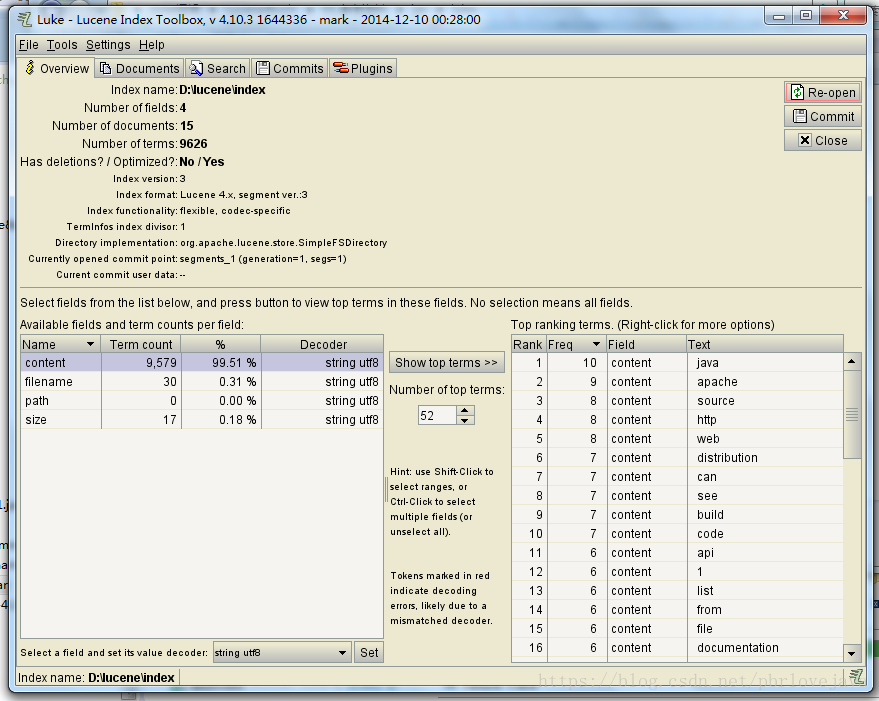Select the term 'build' row
The width and height of the screenshot is (879, 701).
click(677, 515)
